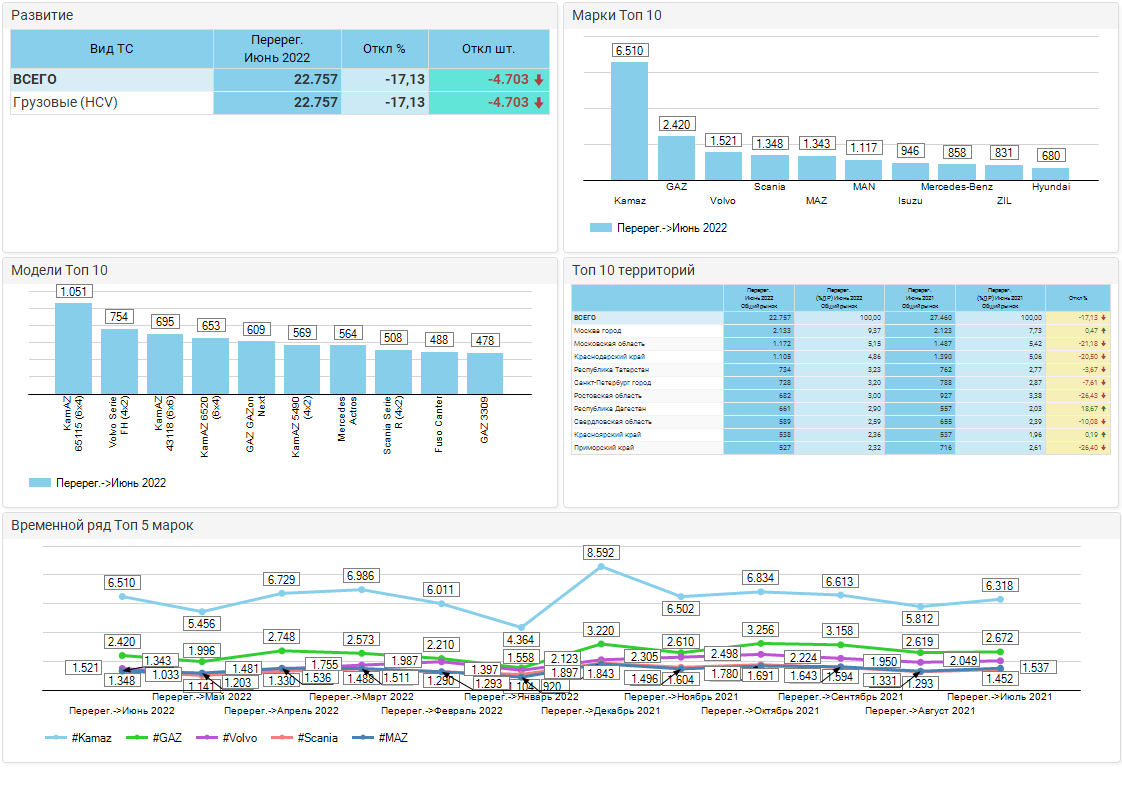The width and height of the screenshot is (1122, 793).
Task: Click down arrow for Приморский край row
Action: [x=1104, y=447]
